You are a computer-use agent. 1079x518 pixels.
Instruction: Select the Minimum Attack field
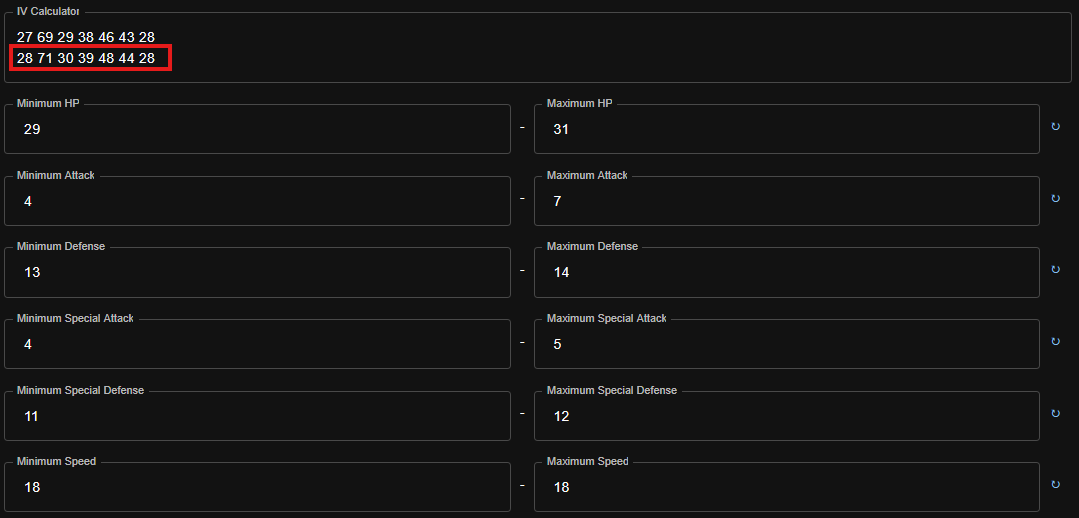pos(257,202)
